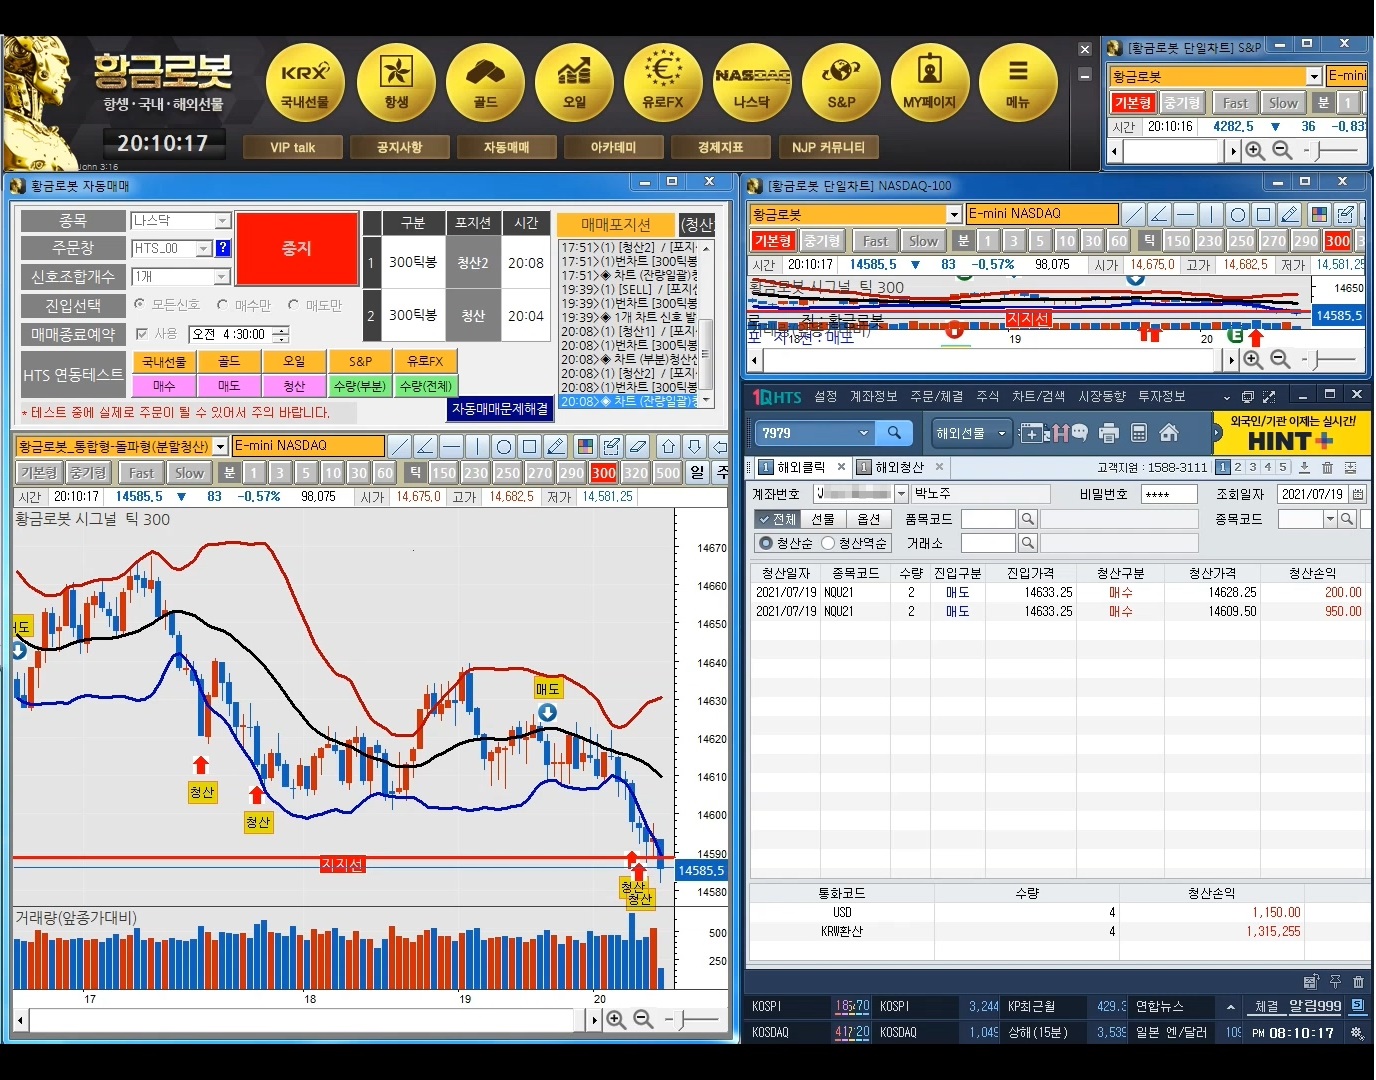This screenshot has width=1376, height=1080.
Task: Select the 매수만 radio option
Action: 223,304
